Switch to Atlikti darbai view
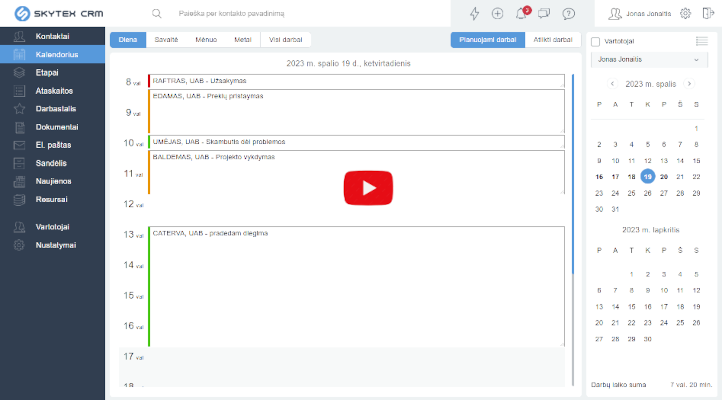The width and height of the screenshot is (722, 400). [x=553, y=40]
